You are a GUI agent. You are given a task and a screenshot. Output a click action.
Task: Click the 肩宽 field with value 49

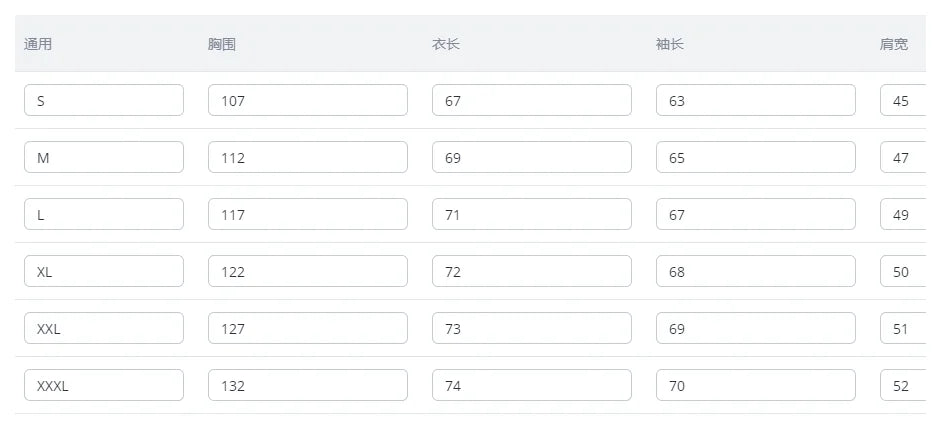[903, 214]
